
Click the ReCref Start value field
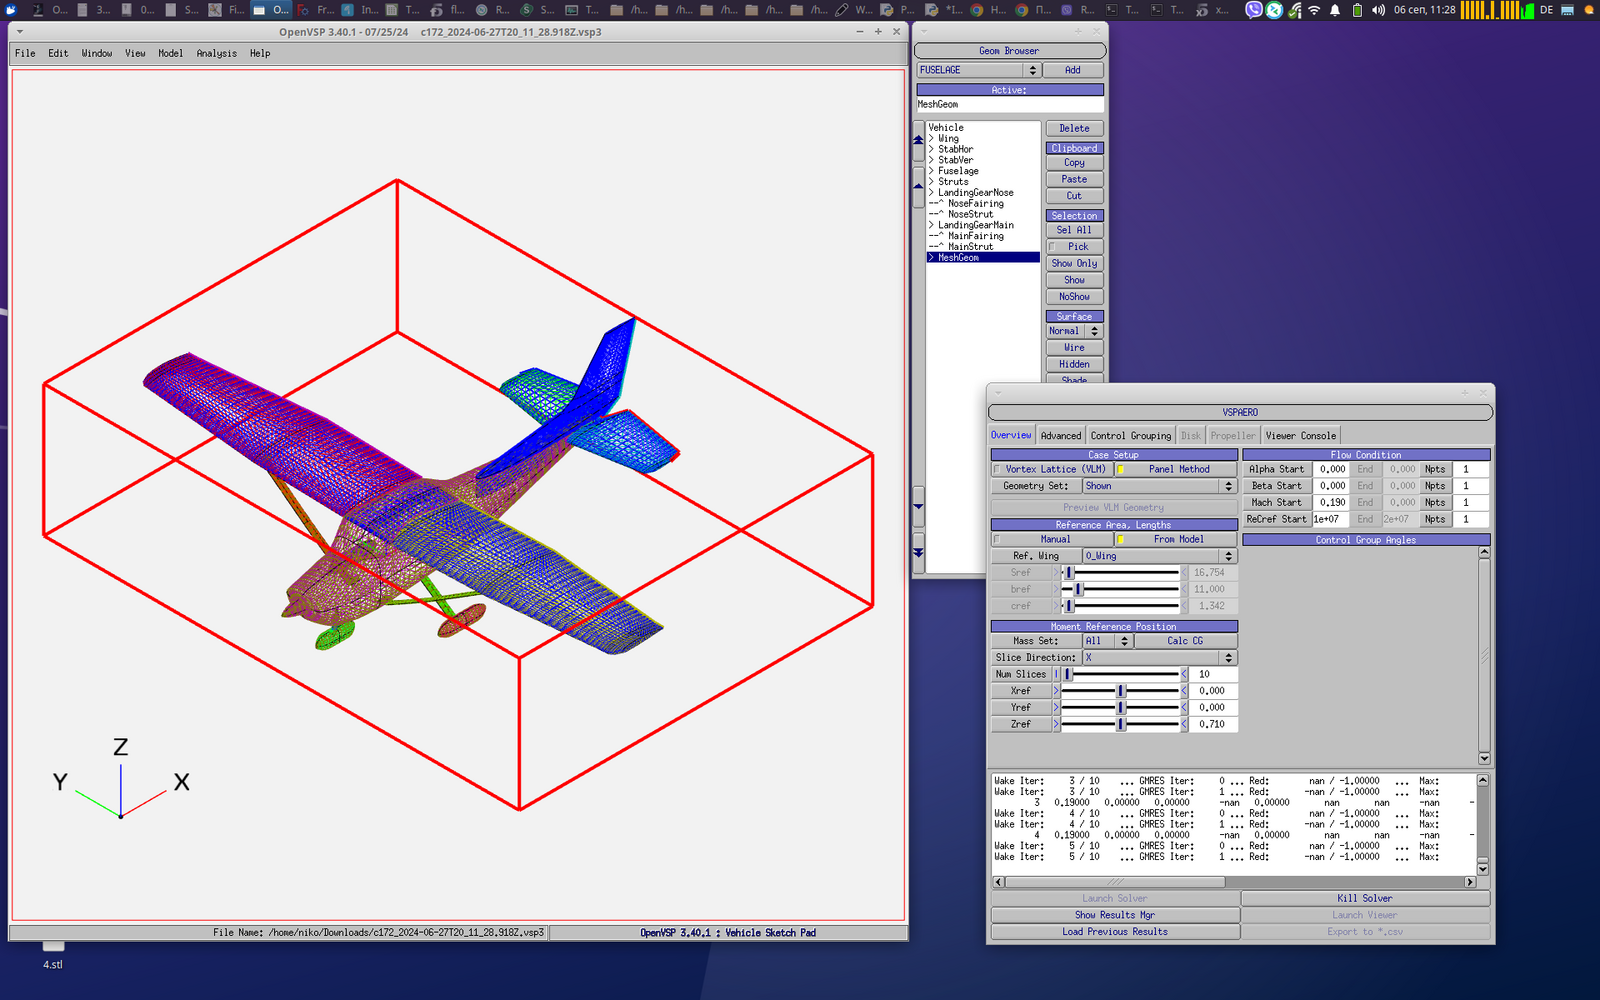point(1332,519)
